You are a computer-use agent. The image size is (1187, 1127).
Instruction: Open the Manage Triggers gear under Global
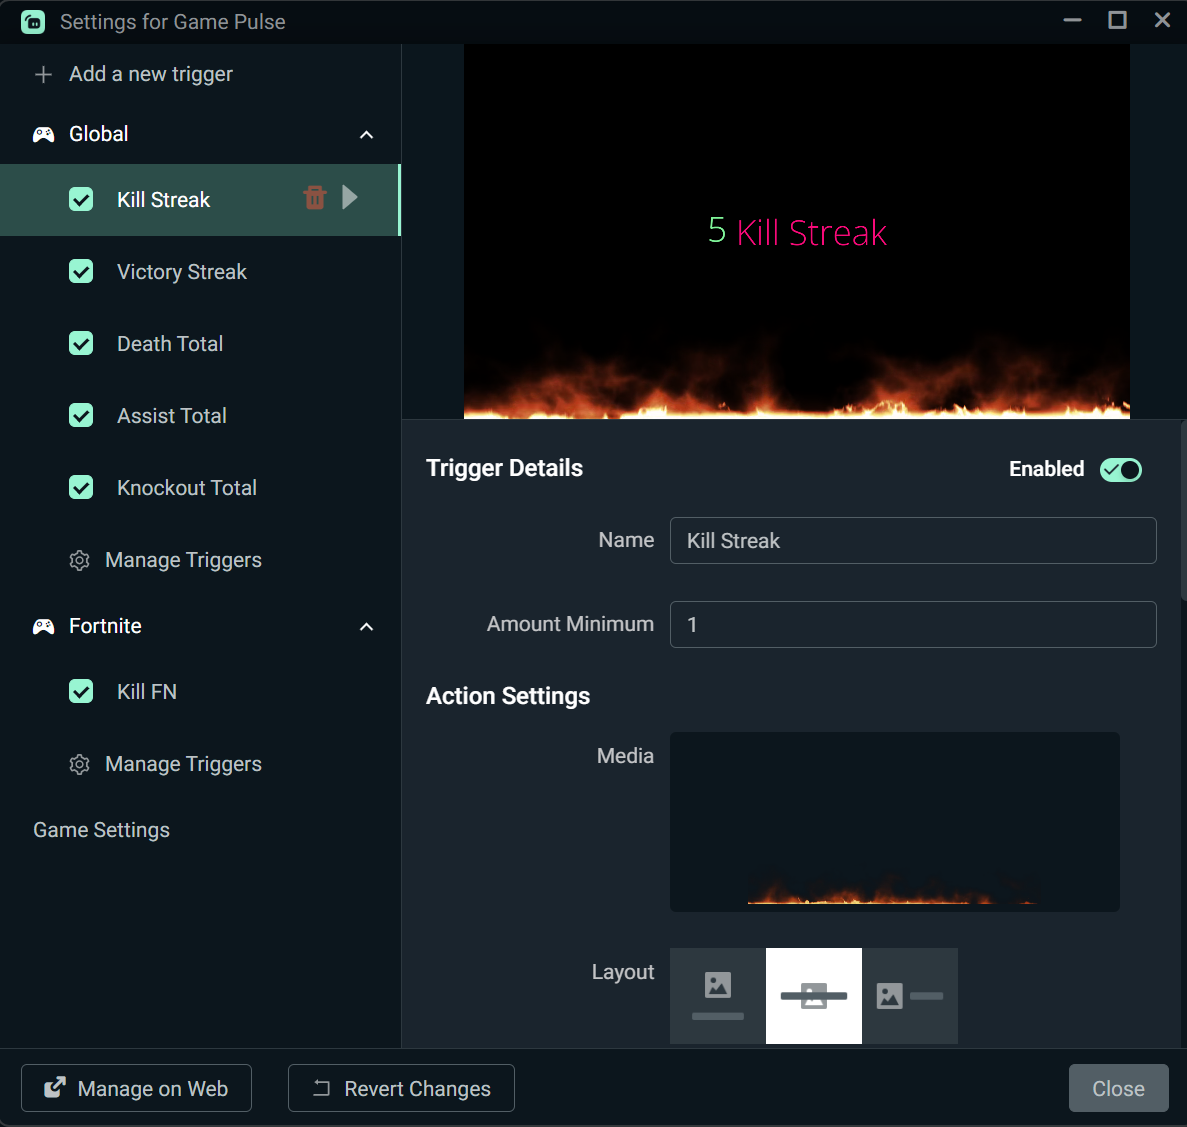[x=79, y=560]
